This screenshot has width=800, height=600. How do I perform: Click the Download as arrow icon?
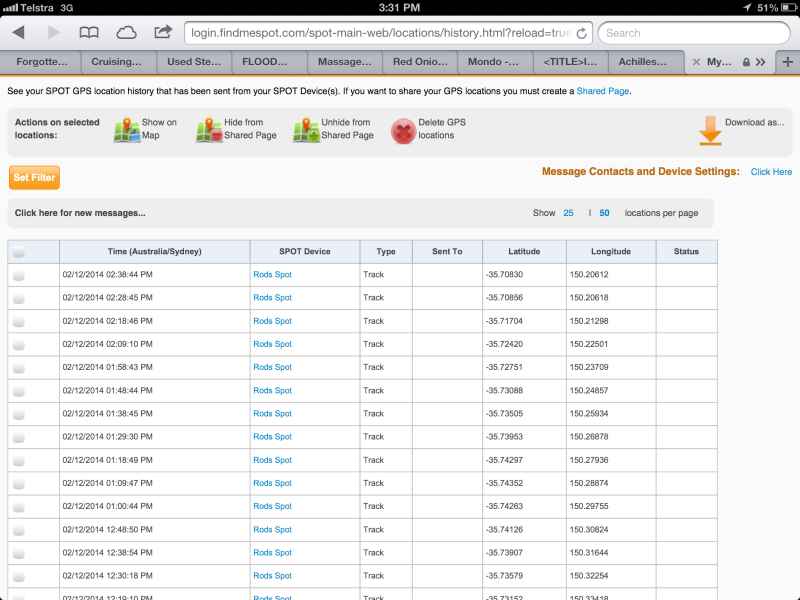(710, 129)
